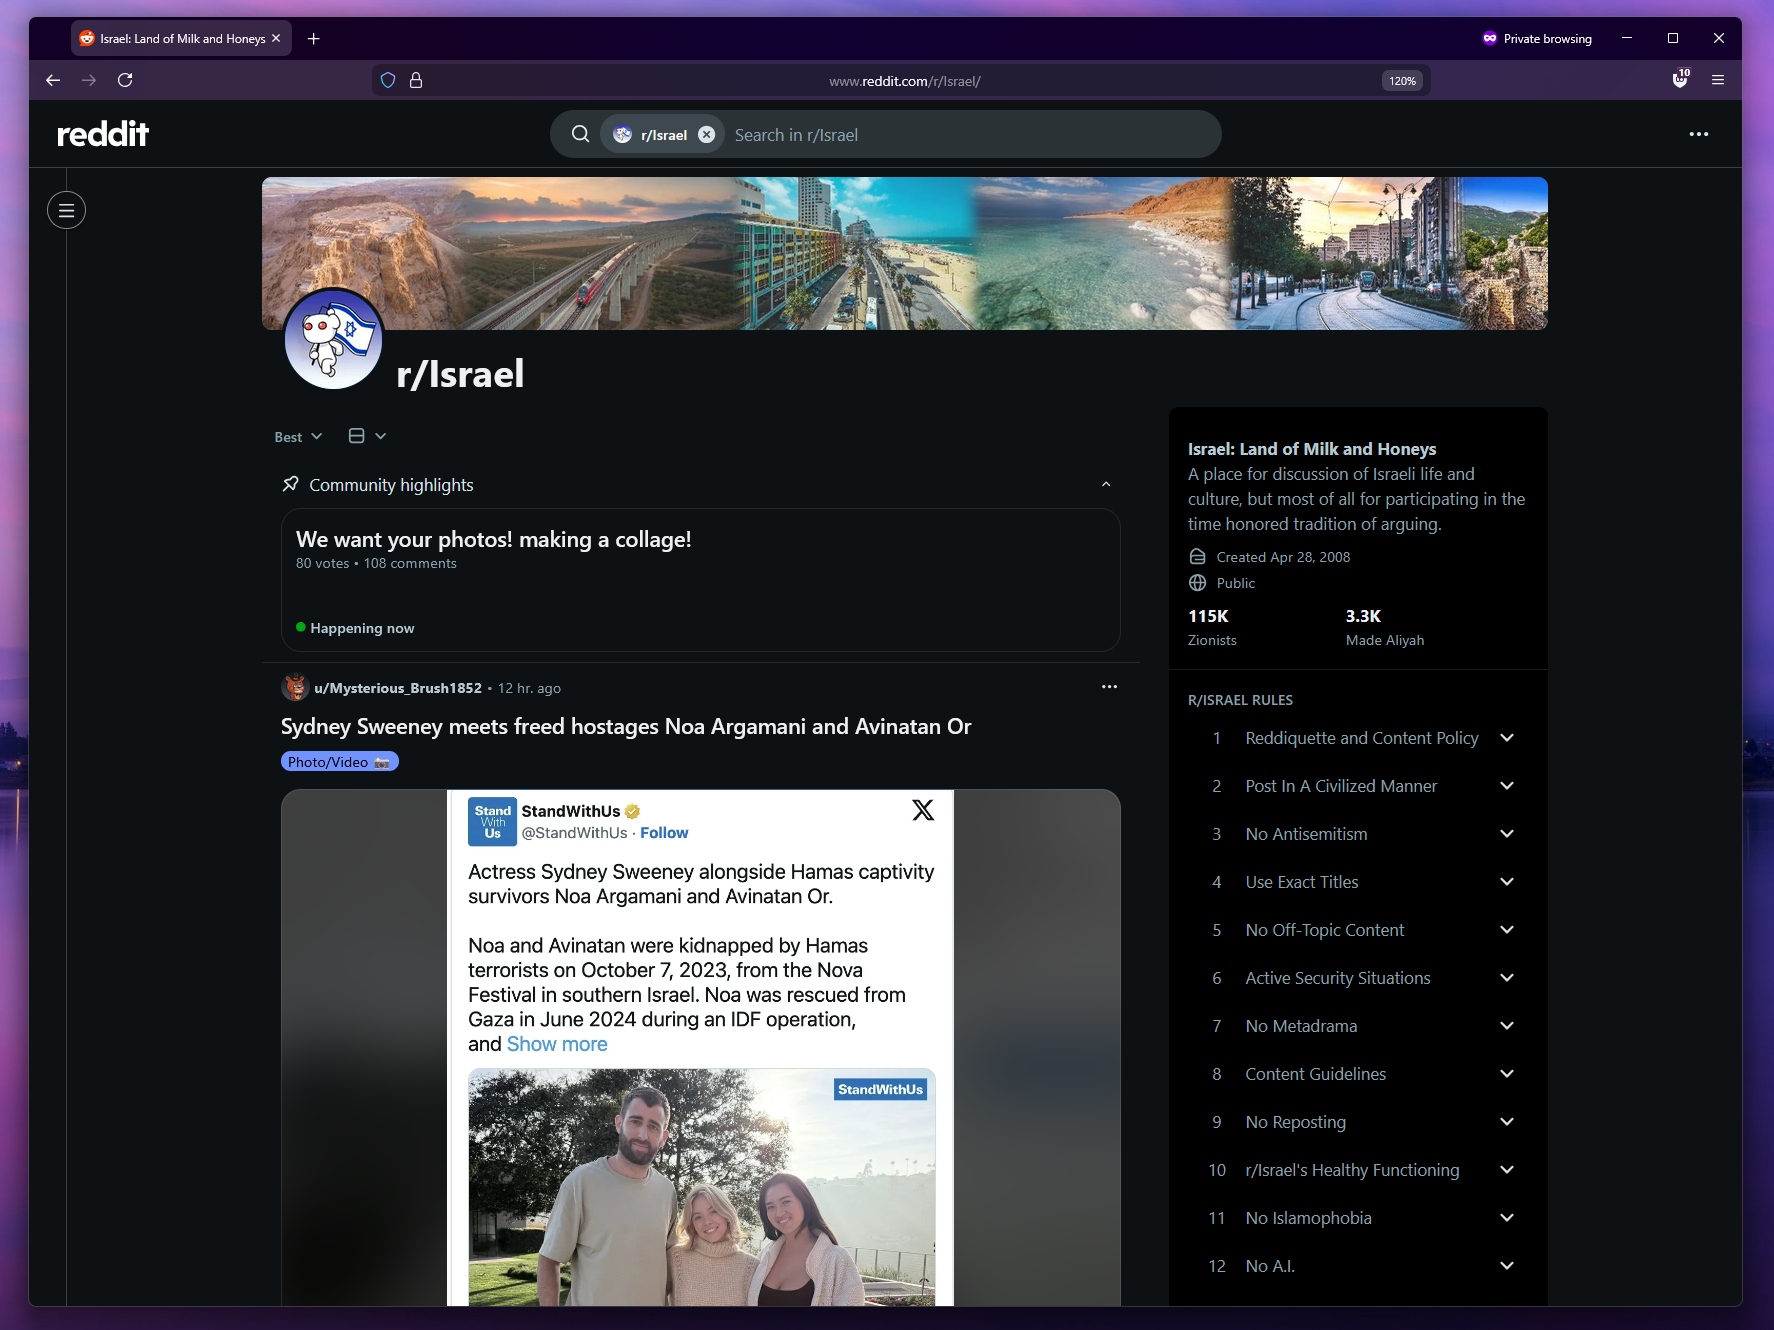Screen dimensions: 1774x1330
Task: Reload the current Reddit page
Action: [125, 80]
